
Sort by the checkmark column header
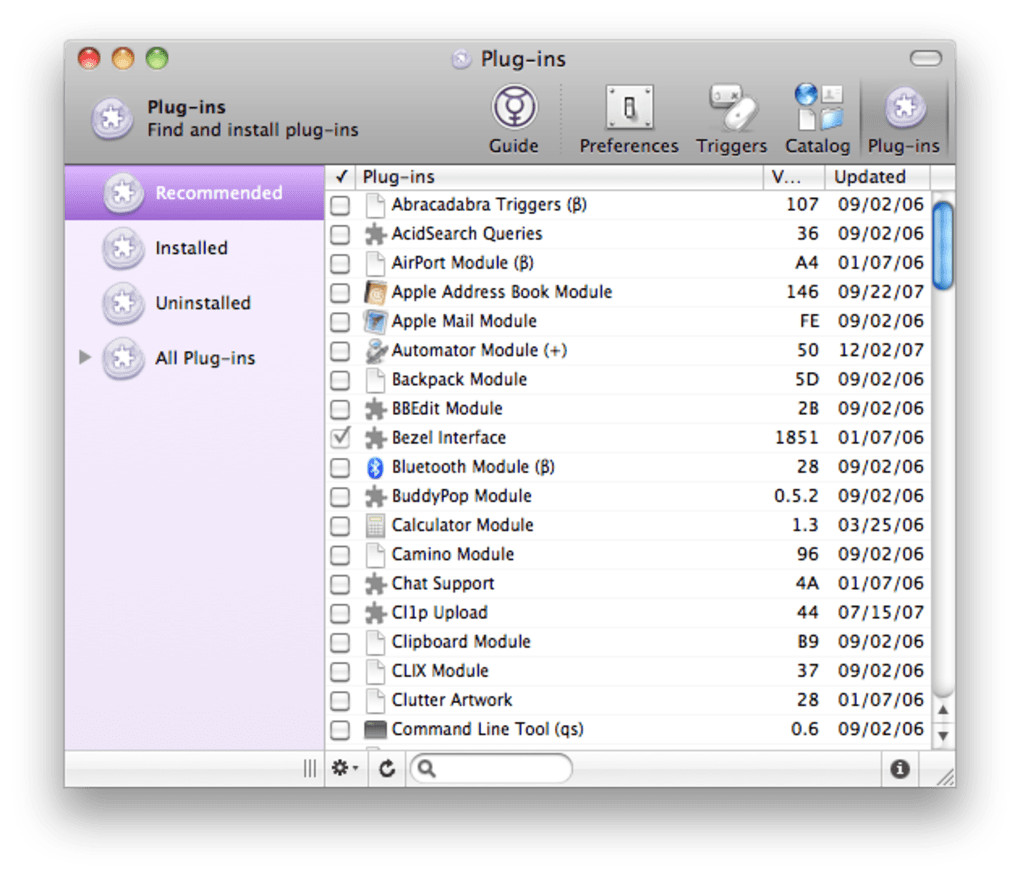pyautogui.click(x=340, y=177)
